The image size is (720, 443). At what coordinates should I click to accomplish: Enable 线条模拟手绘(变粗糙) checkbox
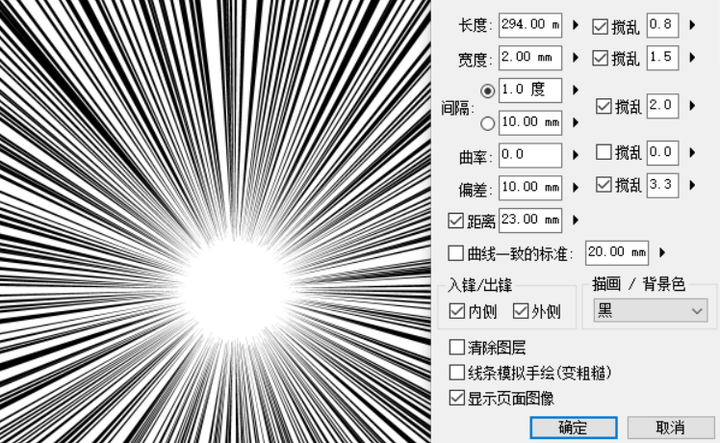point(456,372)
